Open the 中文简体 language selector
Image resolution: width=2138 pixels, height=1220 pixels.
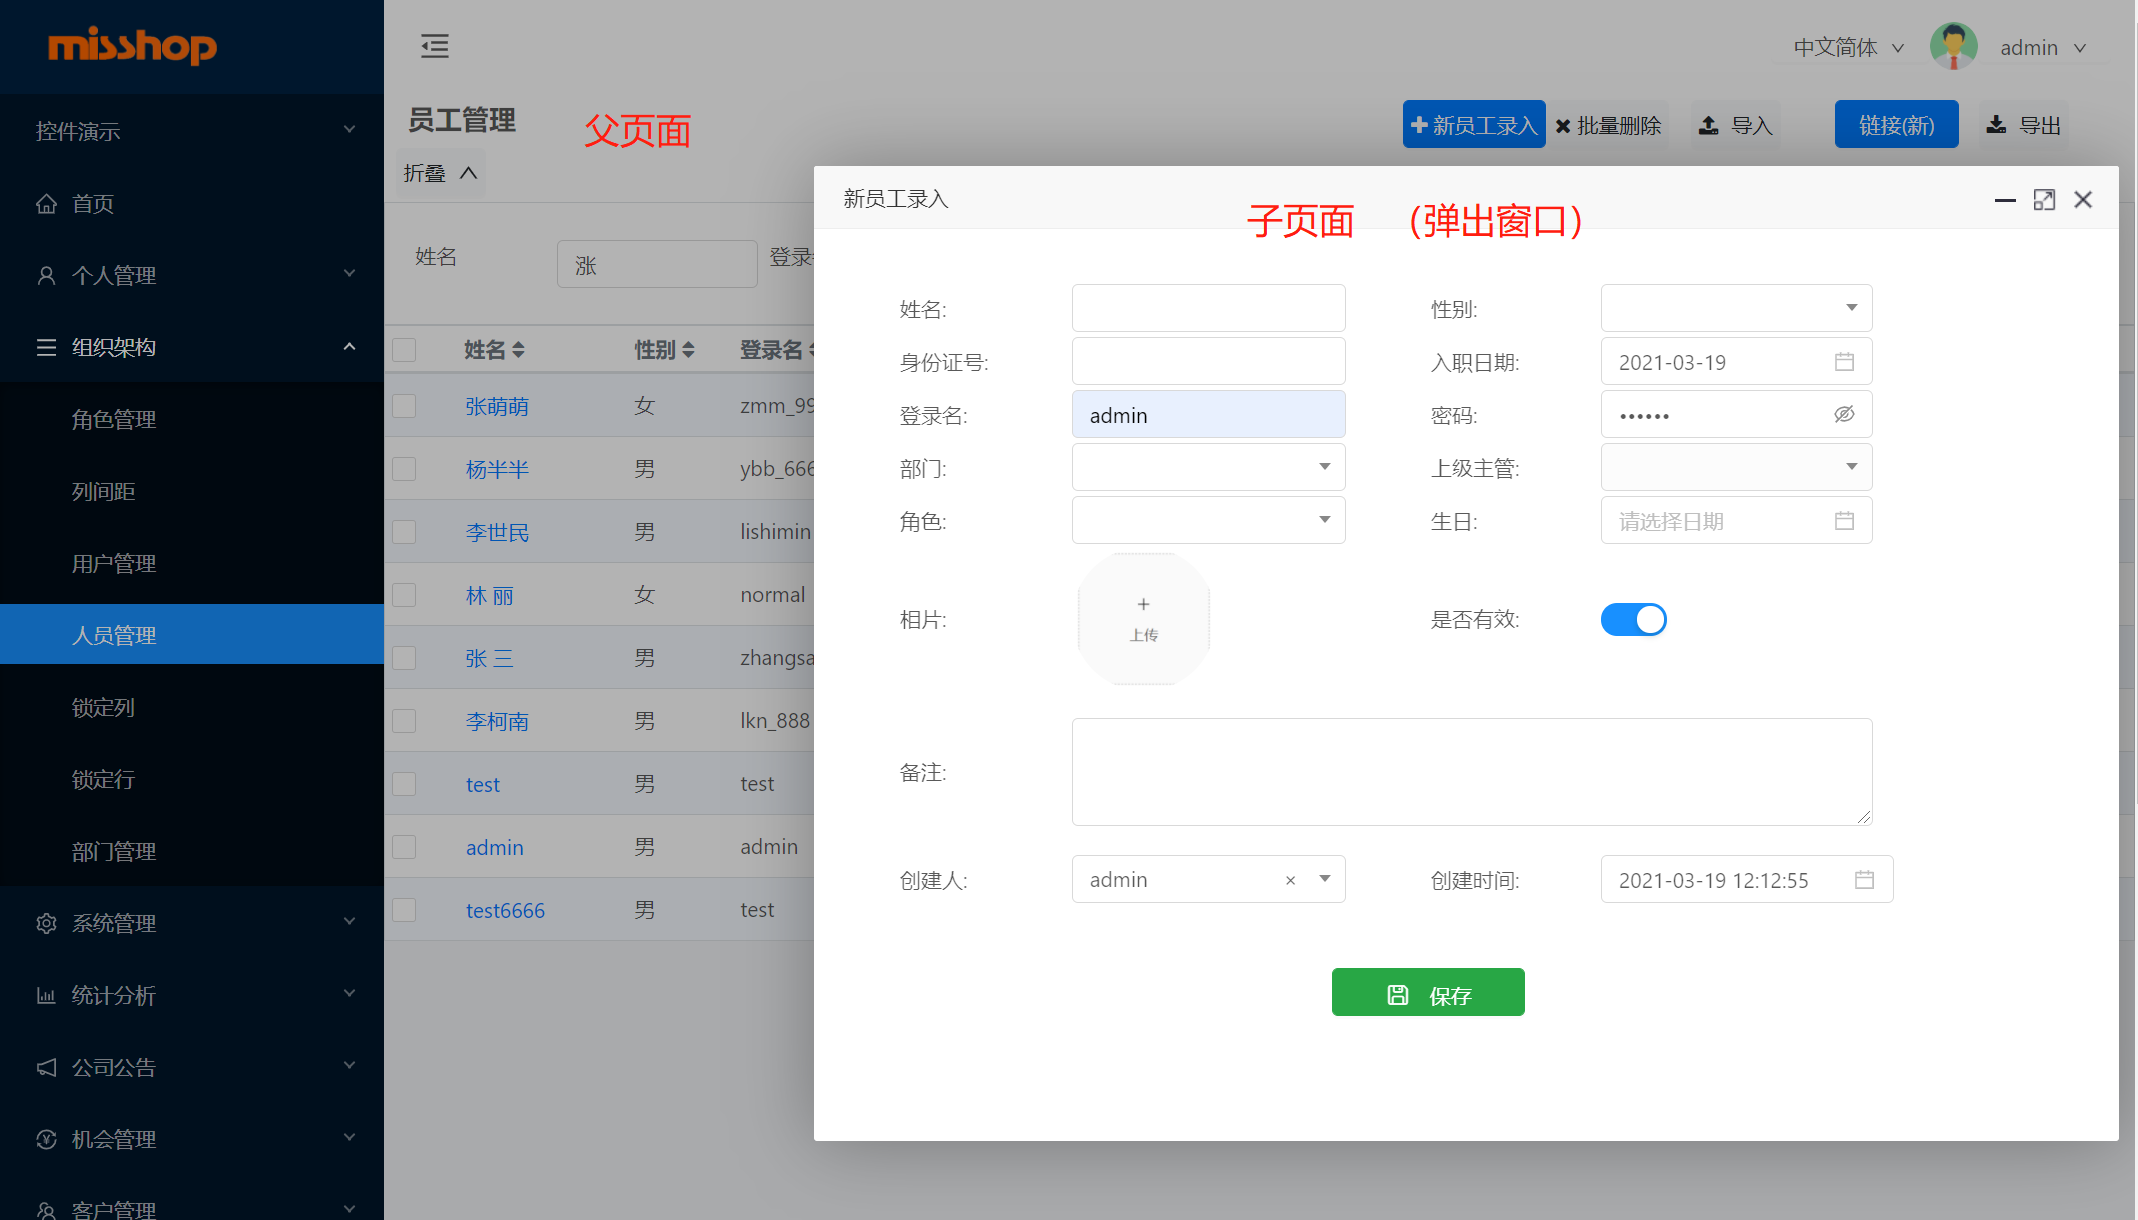click(x=1847, y=48)
